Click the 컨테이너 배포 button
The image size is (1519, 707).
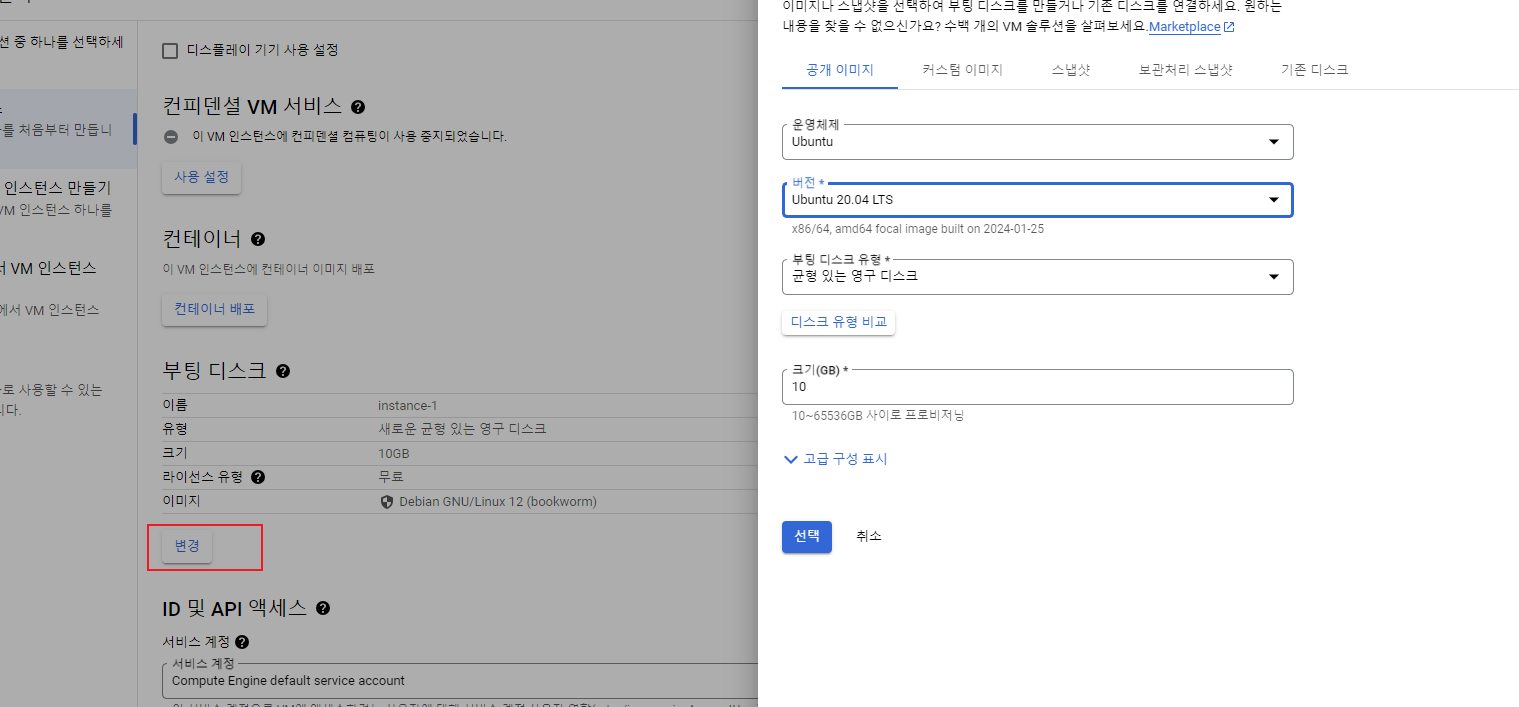click(x=215, y=309)
